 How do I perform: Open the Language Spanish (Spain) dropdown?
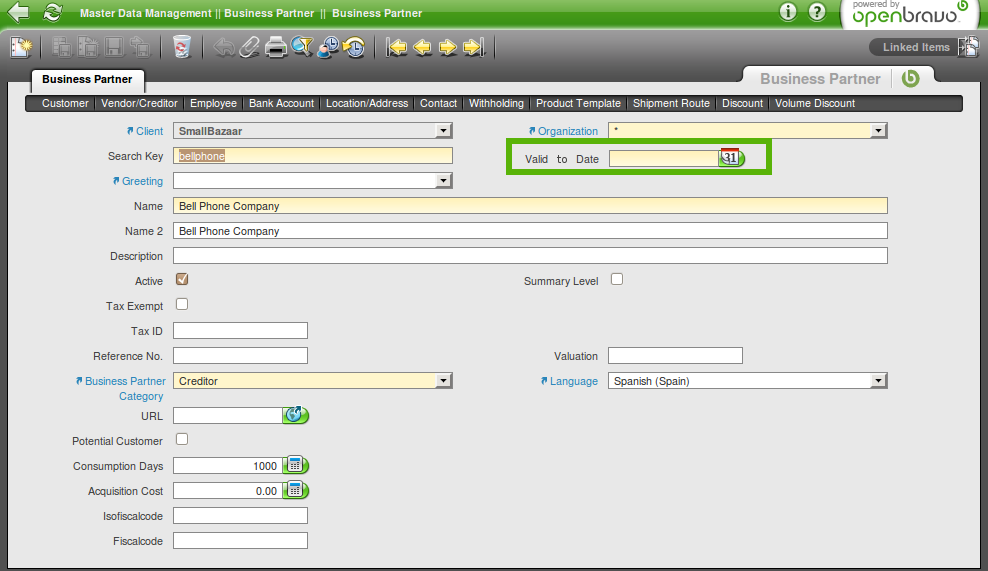pos(879,381)
